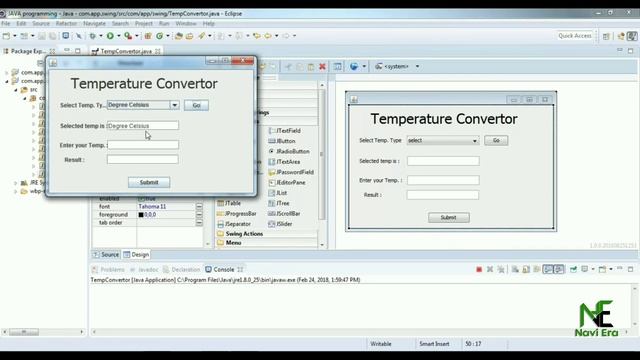This screenshot has width=640, height=360.
Task: Click the globe externalize strings icon in designer
Action: 354,67
